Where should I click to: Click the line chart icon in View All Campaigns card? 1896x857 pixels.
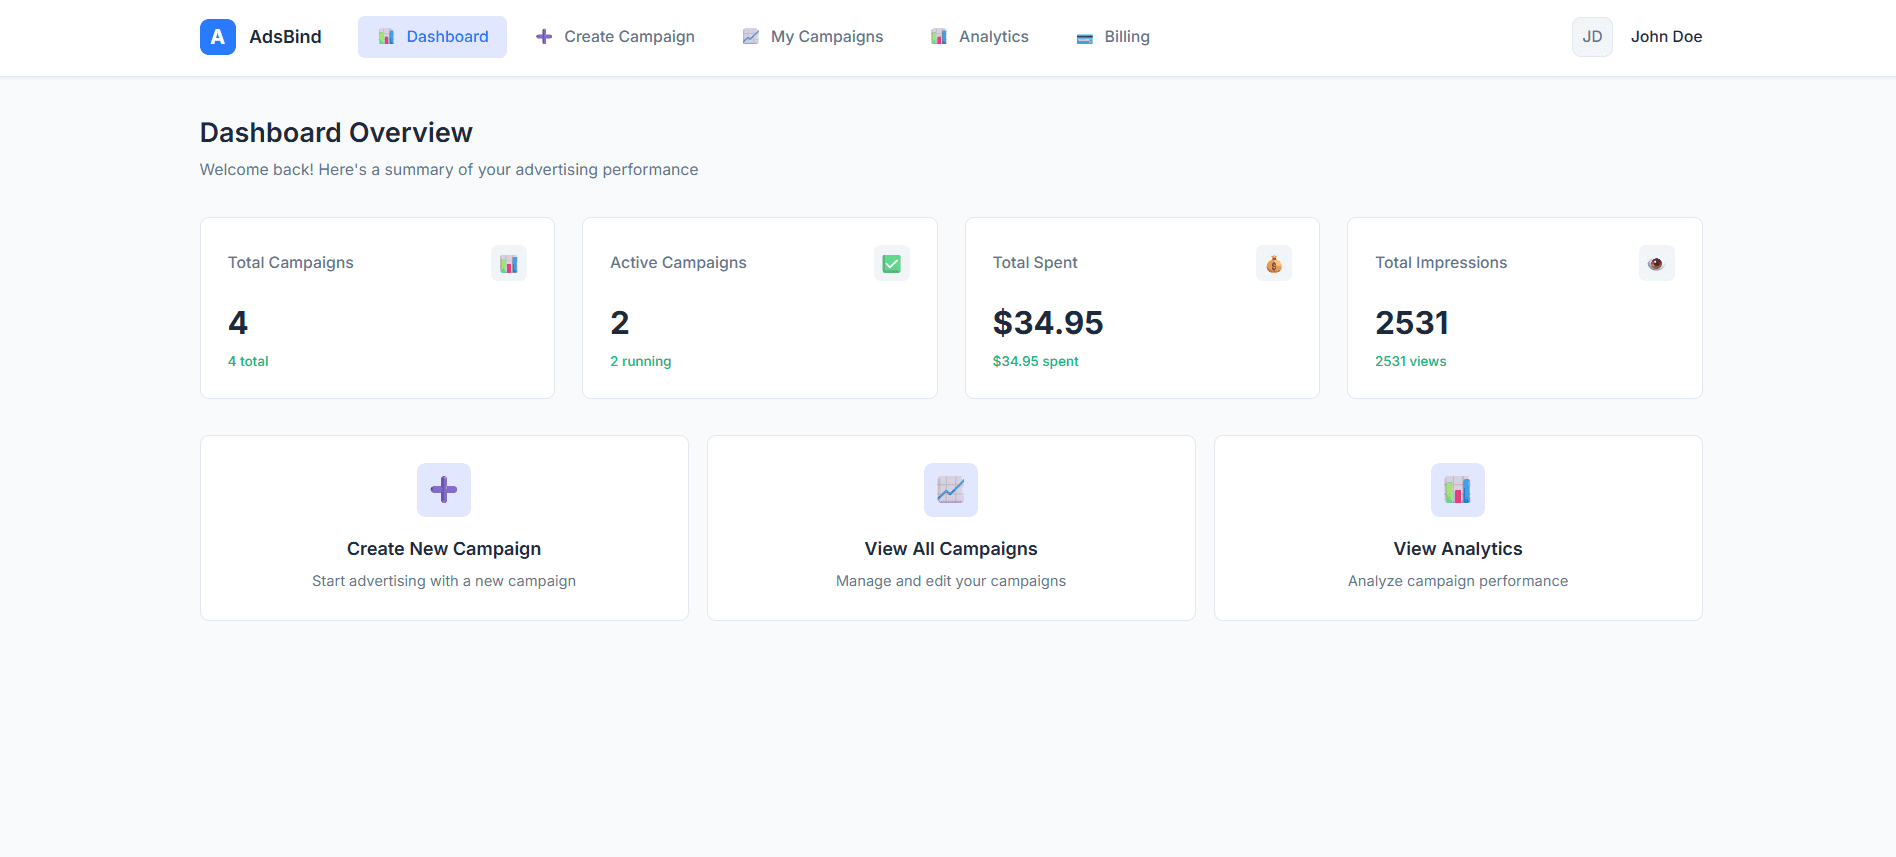[x=951, y=490]
